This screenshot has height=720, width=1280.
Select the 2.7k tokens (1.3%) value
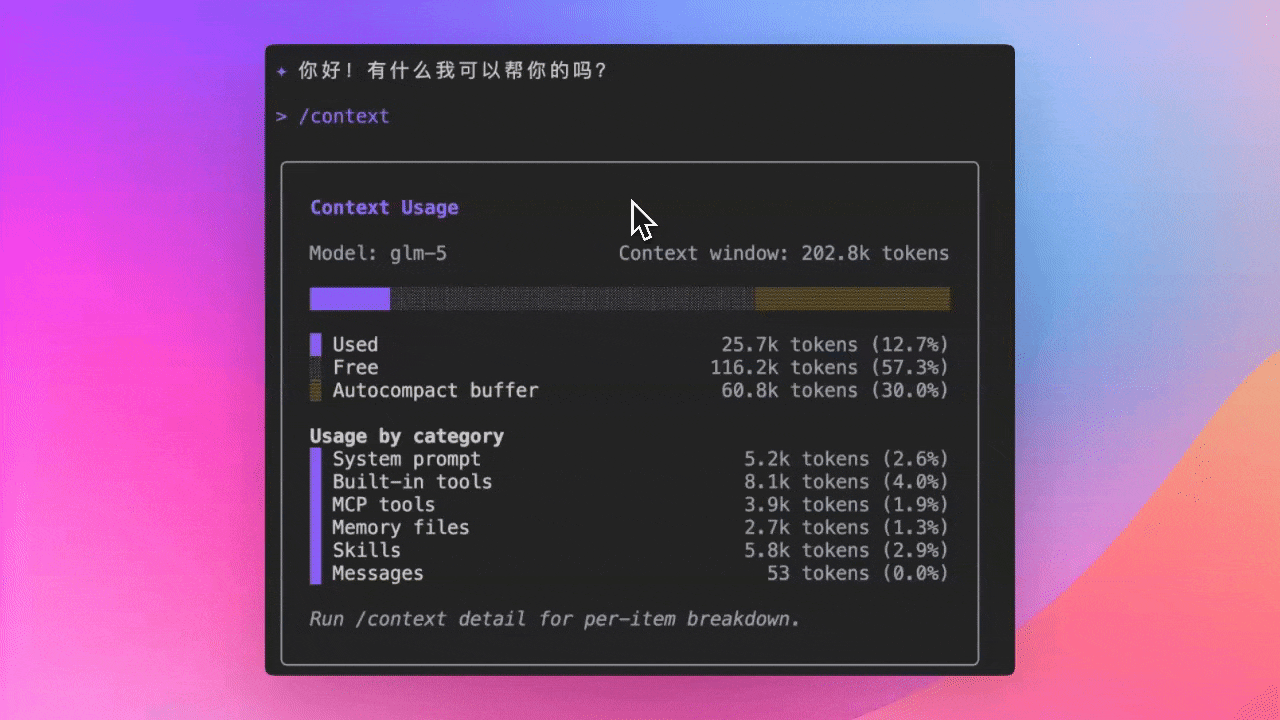coord(846,528)
